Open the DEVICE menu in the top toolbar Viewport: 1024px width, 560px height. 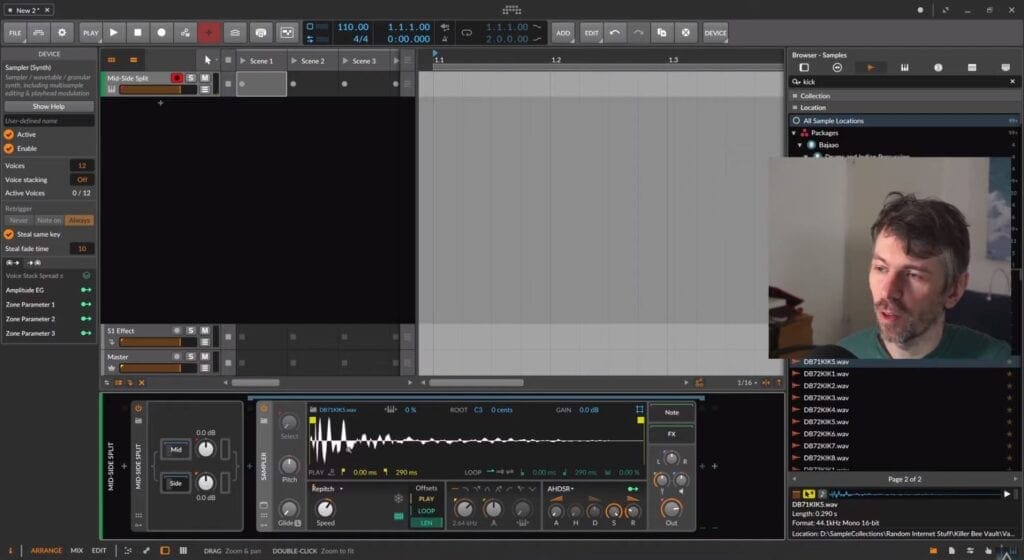coord(715,33)
